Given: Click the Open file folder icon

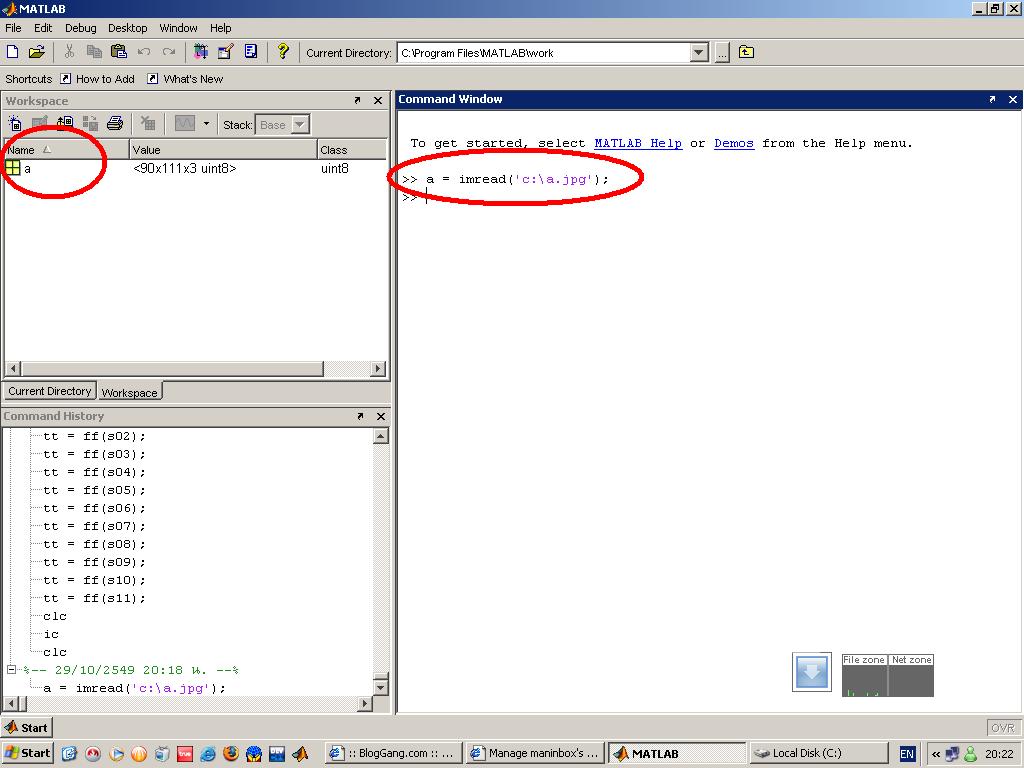Looking at the screenshot, I should tap(37, 52).
